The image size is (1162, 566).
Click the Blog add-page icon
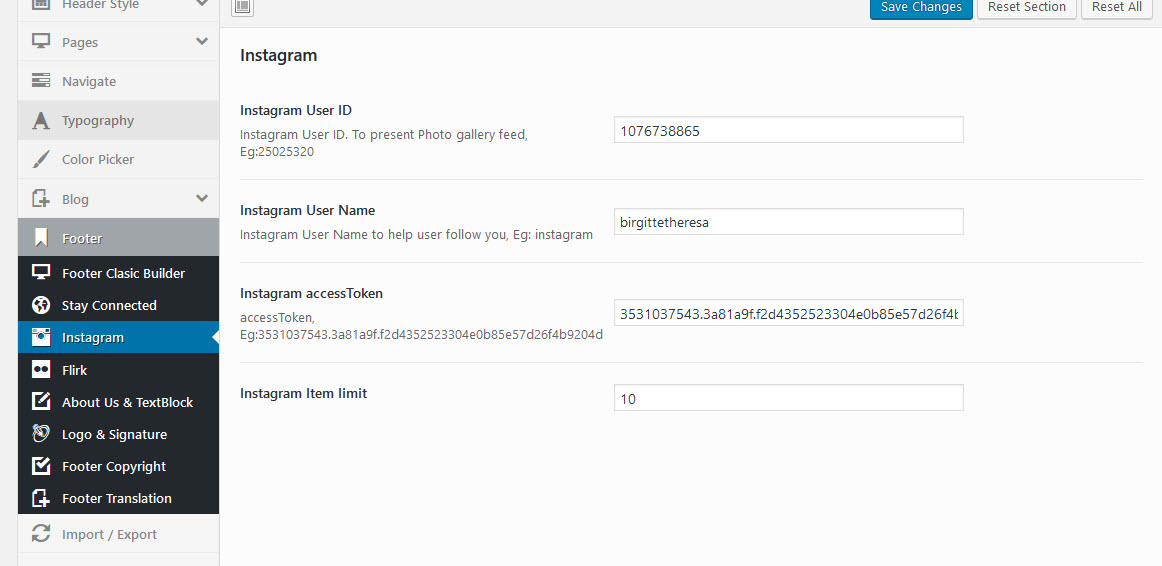click(42, 199)
